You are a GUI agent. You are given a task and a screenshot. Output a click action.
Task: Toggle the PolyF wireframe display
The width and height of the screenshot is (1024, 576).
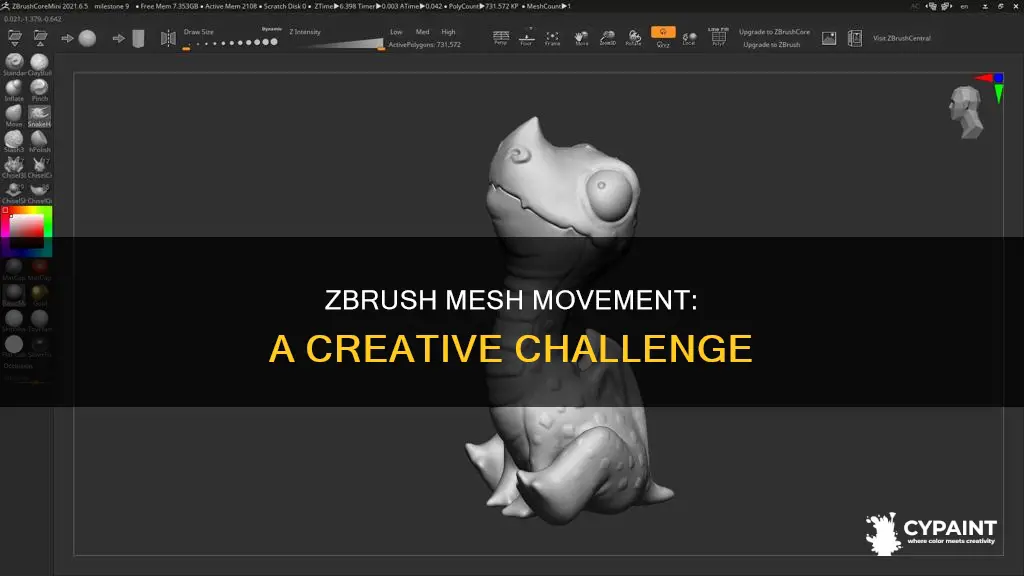coord(718,37)
